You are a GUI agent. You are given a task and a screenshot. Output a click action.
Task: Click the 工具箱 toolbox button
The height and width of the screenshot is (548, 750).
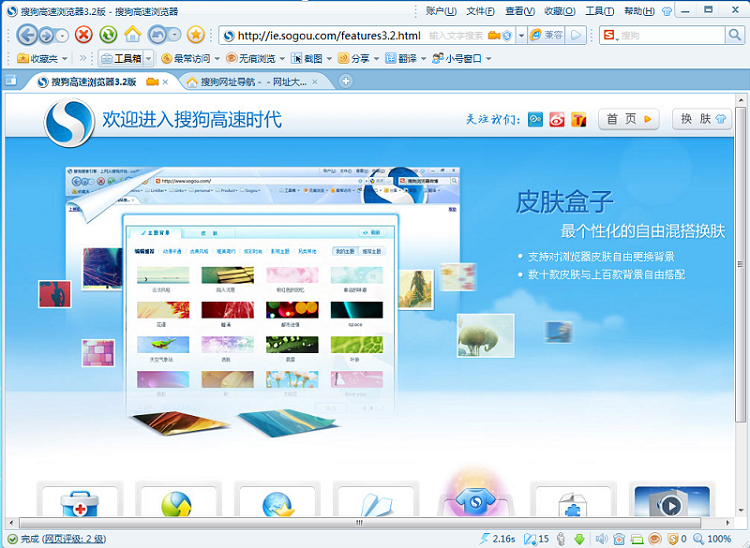coord(121,58)
